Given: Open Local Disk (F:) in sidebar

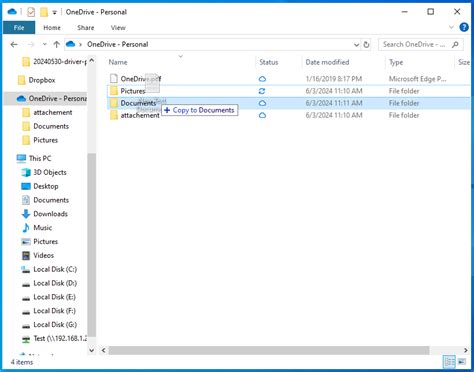Looking at the screenshot, I should pyautogui.click(x=49, y=311).
